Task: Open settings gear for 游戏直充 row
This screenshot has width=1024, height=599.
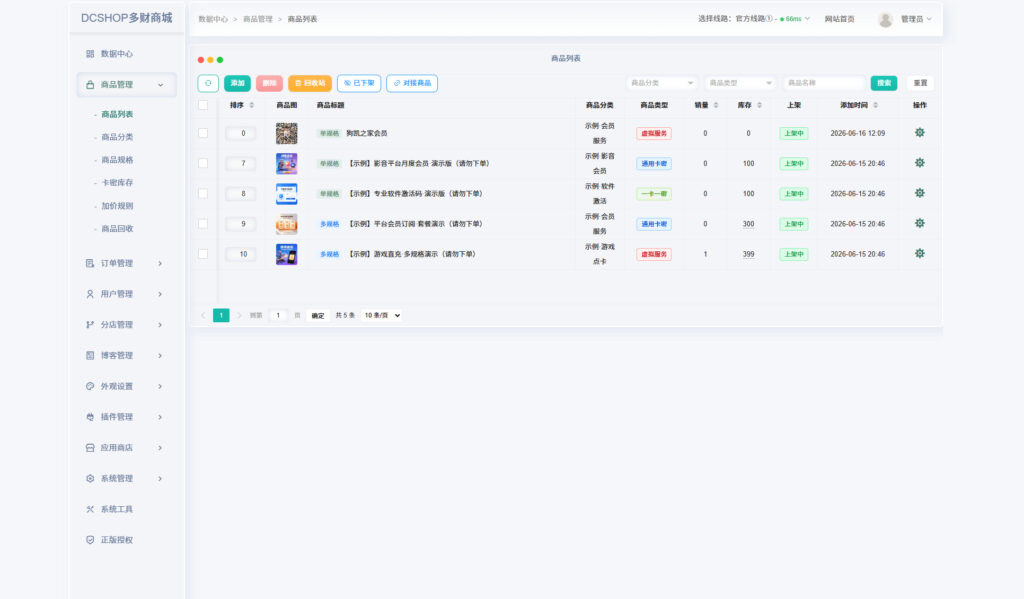Action: pos(920,253)
